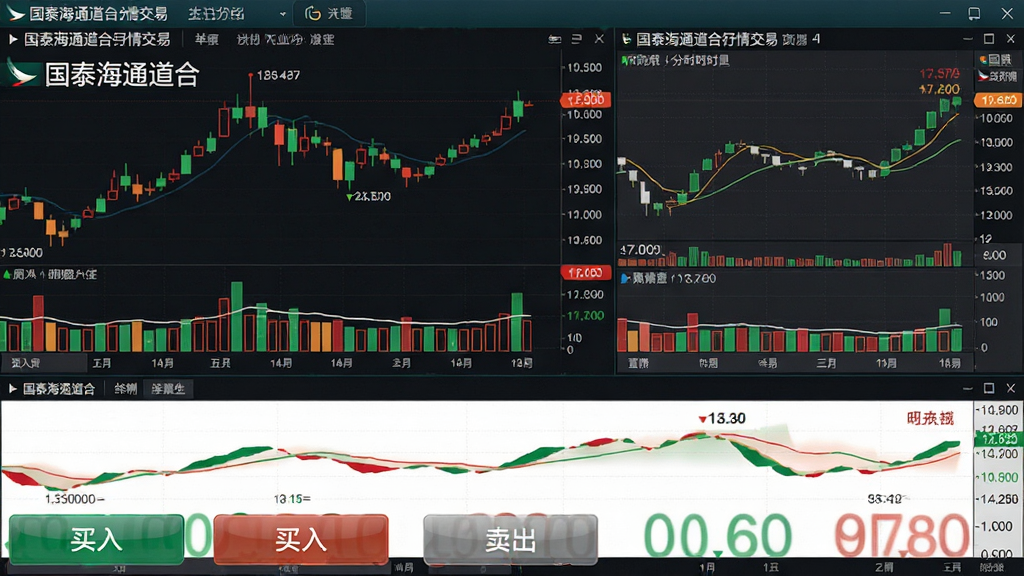Click the 917.80 red value in the bottom panel
Image resolution: width=1024 pixels, height=576 pixels.
(x=901, y=536)
